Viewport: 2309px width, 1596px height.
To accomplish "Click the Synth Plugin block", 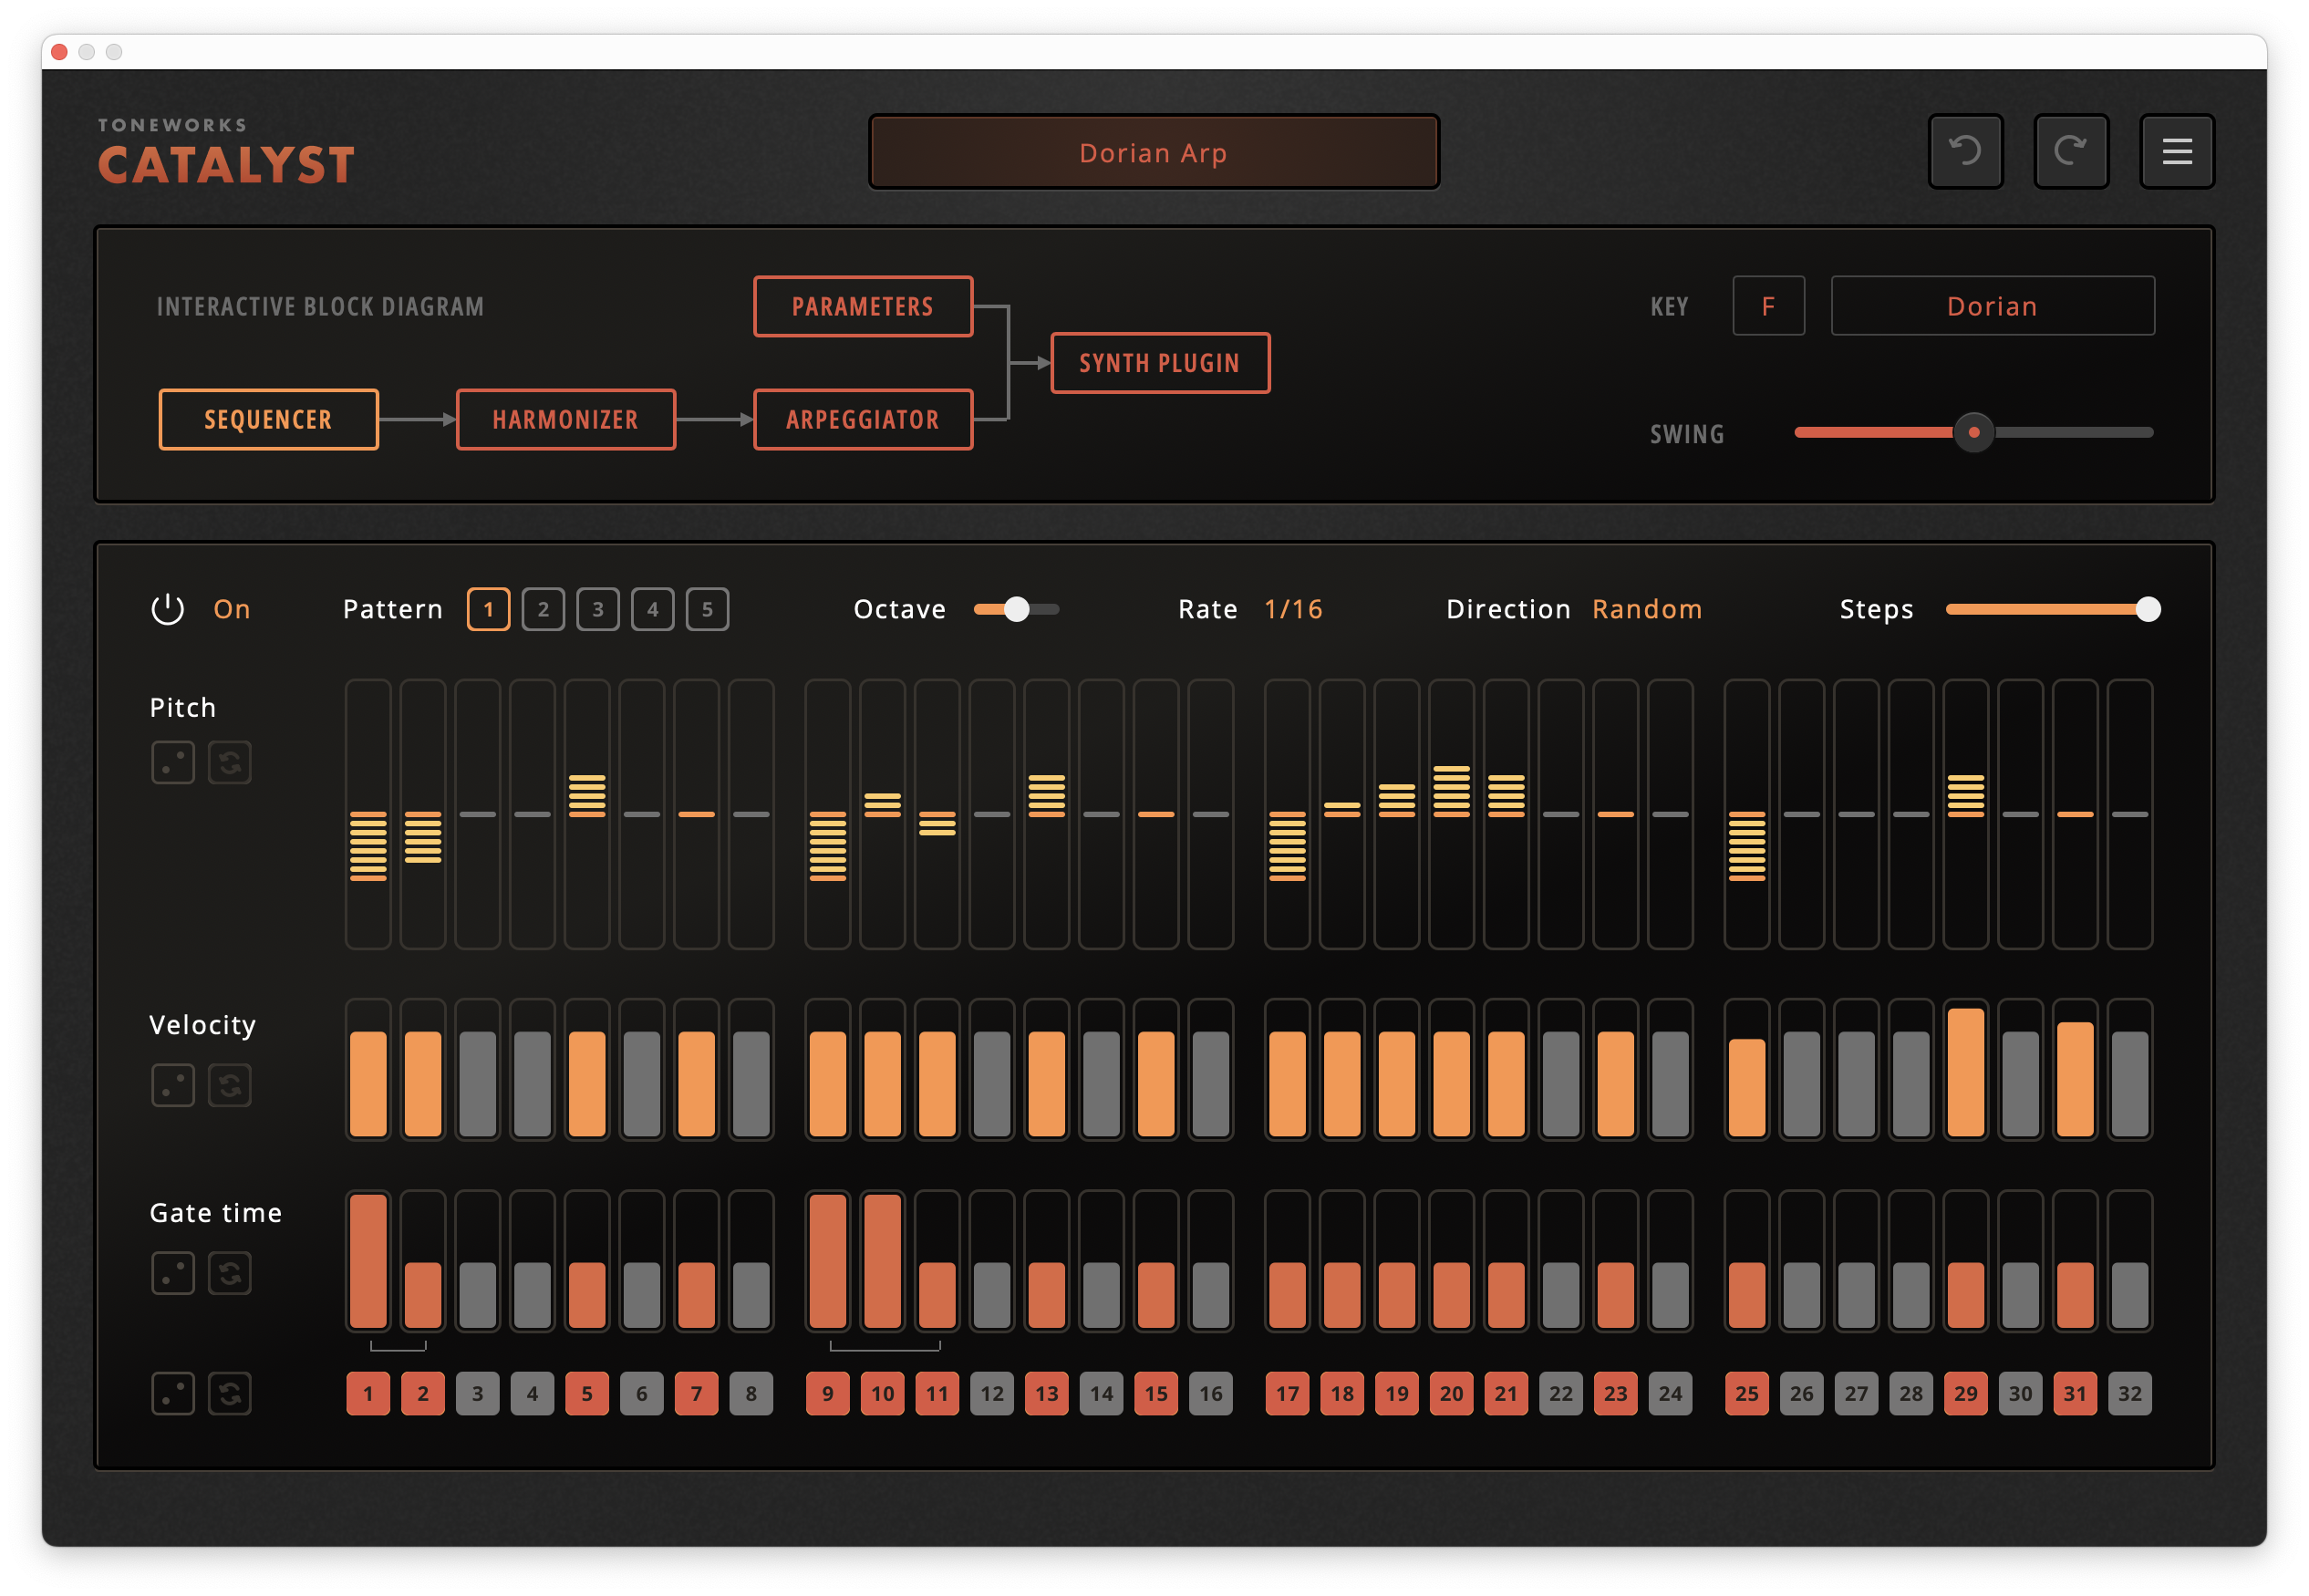I will [1160, 362].
